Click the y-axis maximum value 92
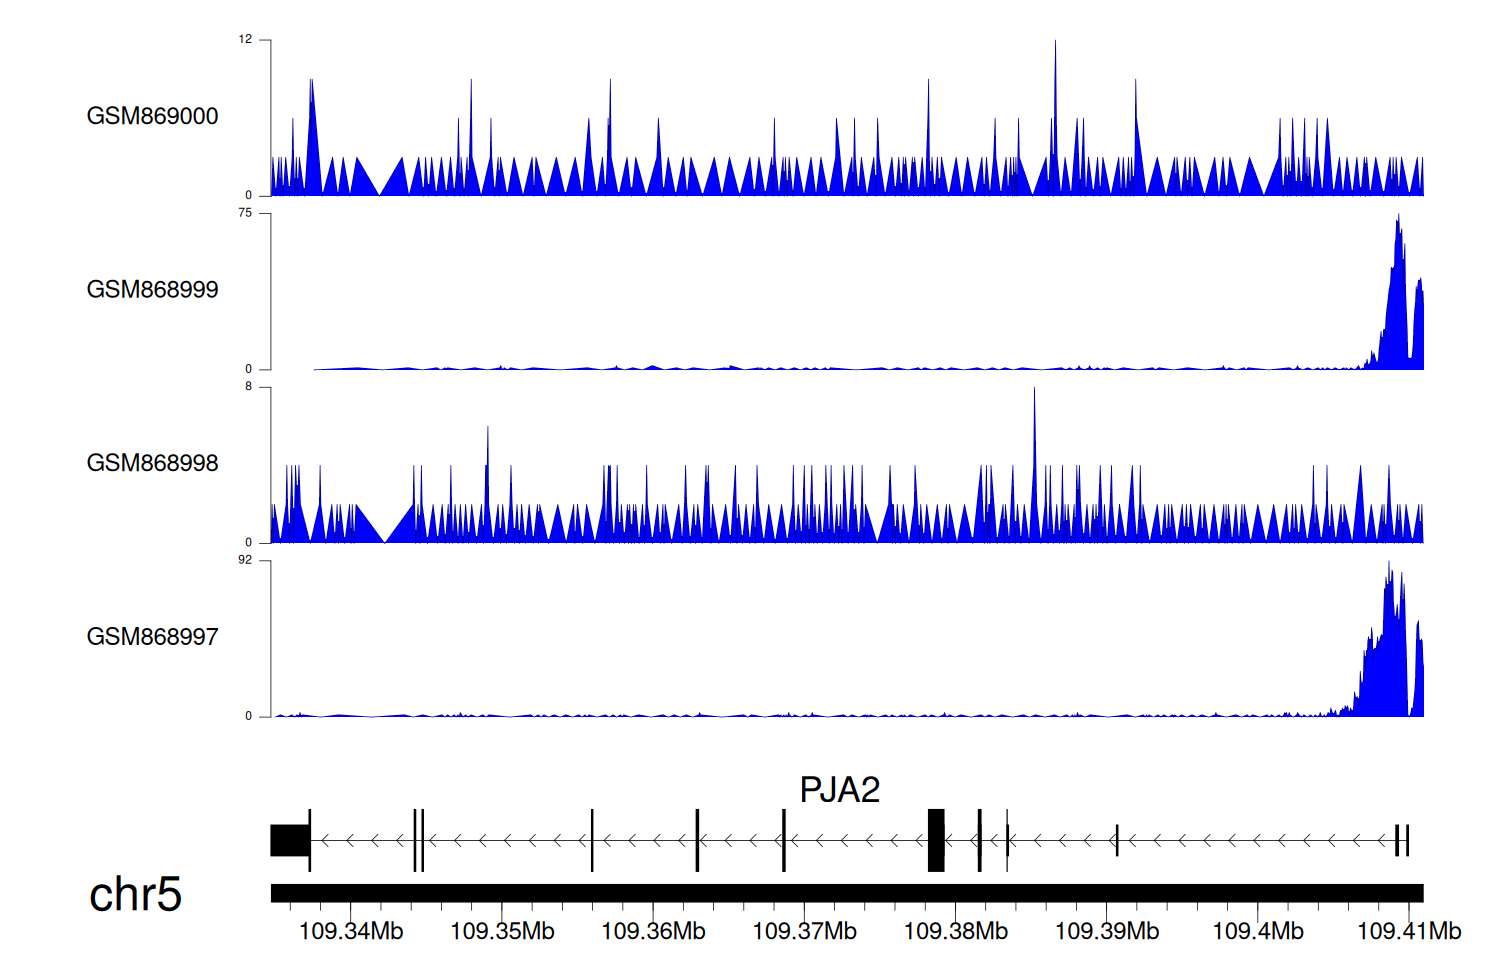 [x=245, y=560]
